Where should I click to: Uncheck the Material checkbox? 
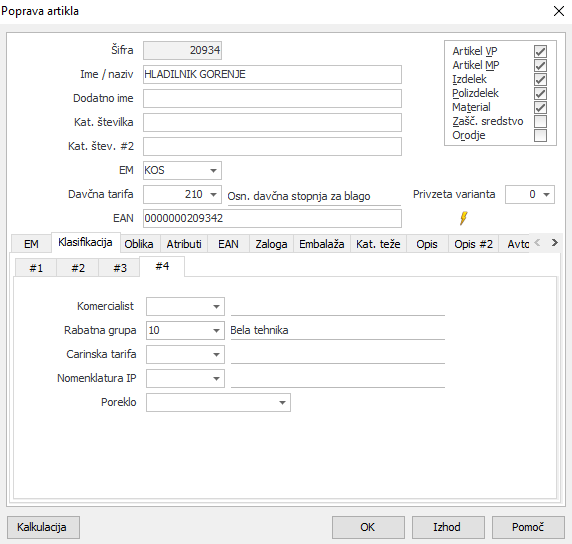coord(540,108)
